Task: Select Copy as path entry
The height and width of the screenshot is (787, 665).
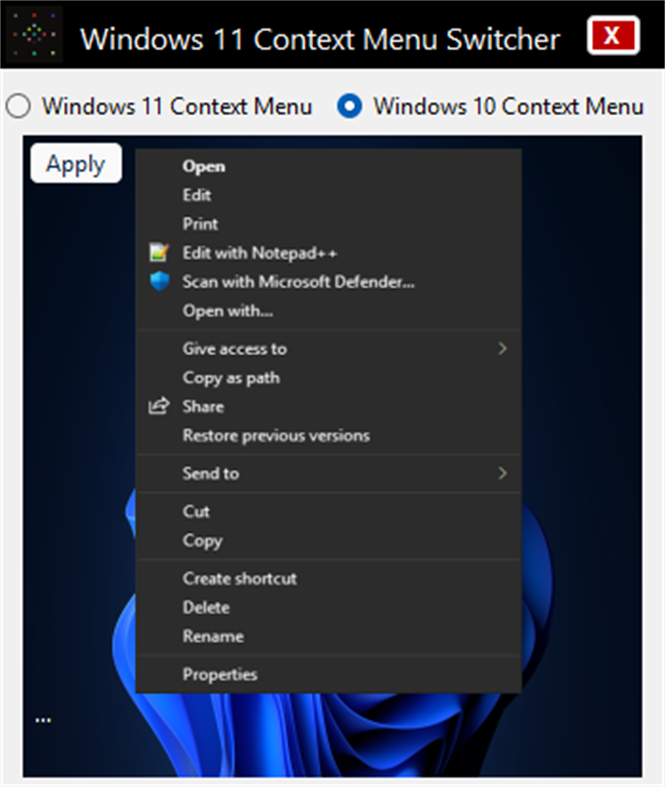Action: (329, 377)
